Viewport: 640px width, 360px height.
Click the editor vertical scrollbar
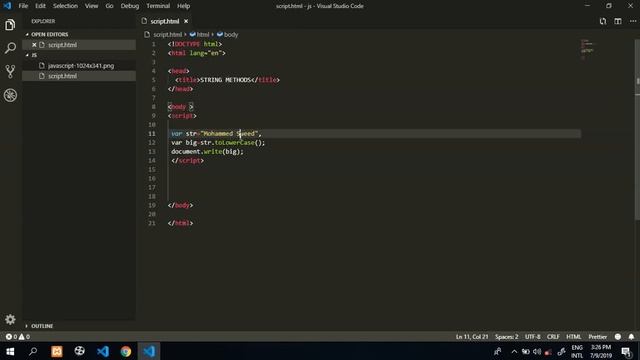637,131
